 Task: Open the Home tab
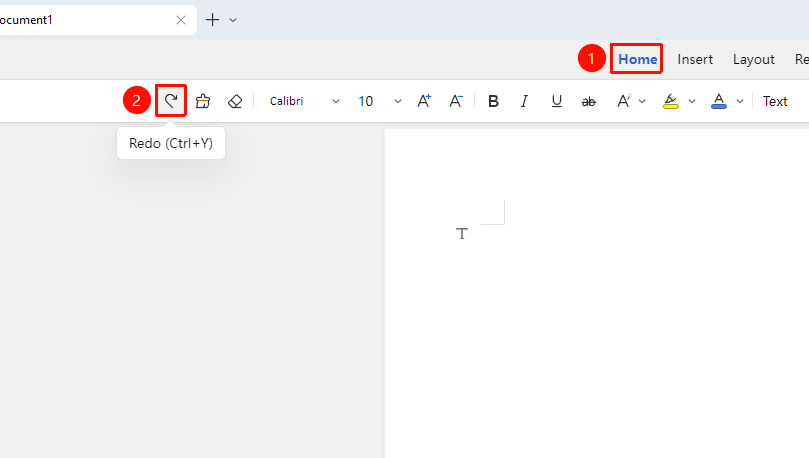(x=637, y=59)
